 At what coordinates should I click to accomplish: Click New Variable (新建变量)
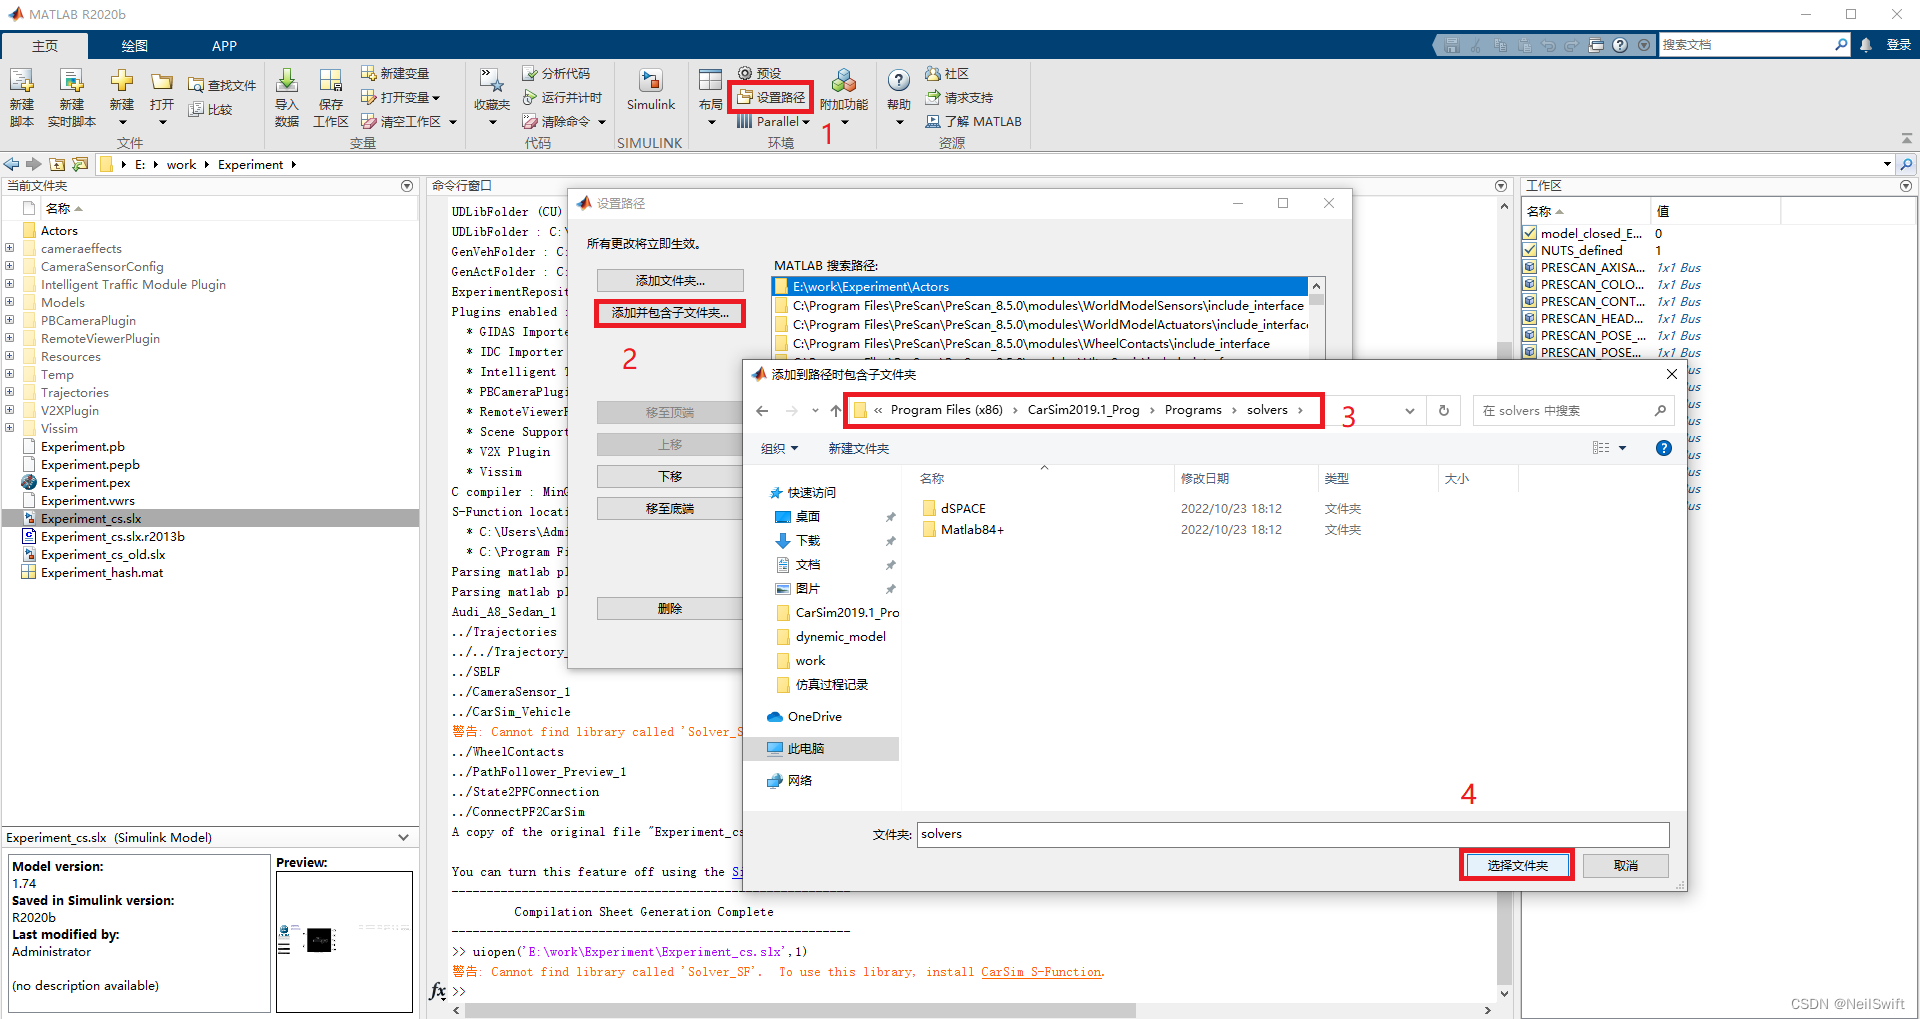click(395, 73)
